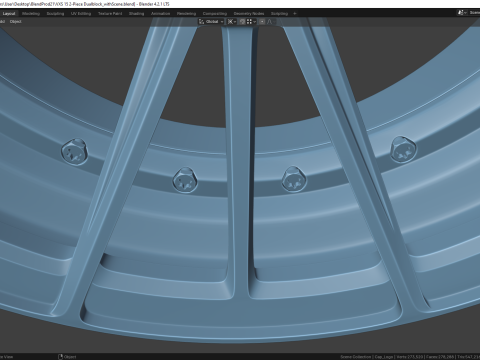The width and height of the screenshot is (480, 360).
Task: Open the proportional editing falloff dropdown
Action: click(x=270, y=22)
